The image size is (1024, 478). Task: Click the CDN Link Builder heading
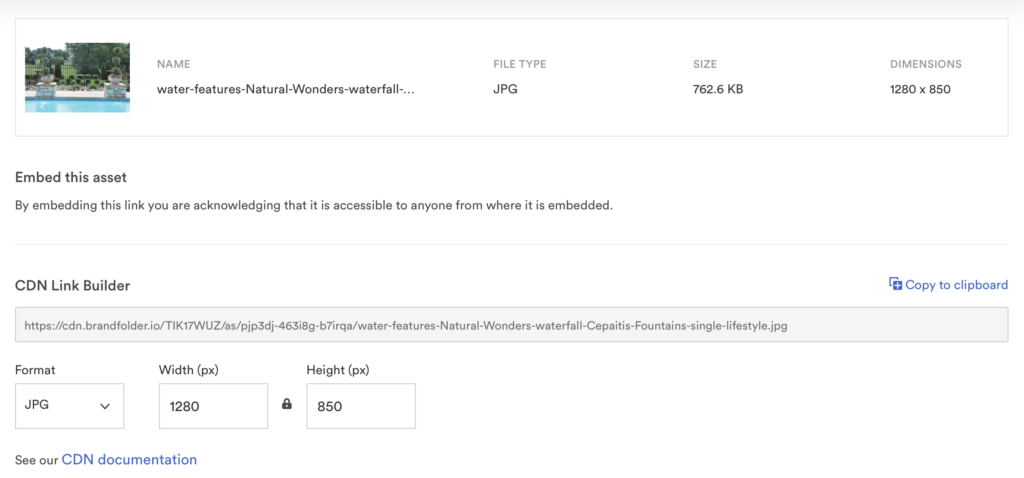(x=72, y=286)
